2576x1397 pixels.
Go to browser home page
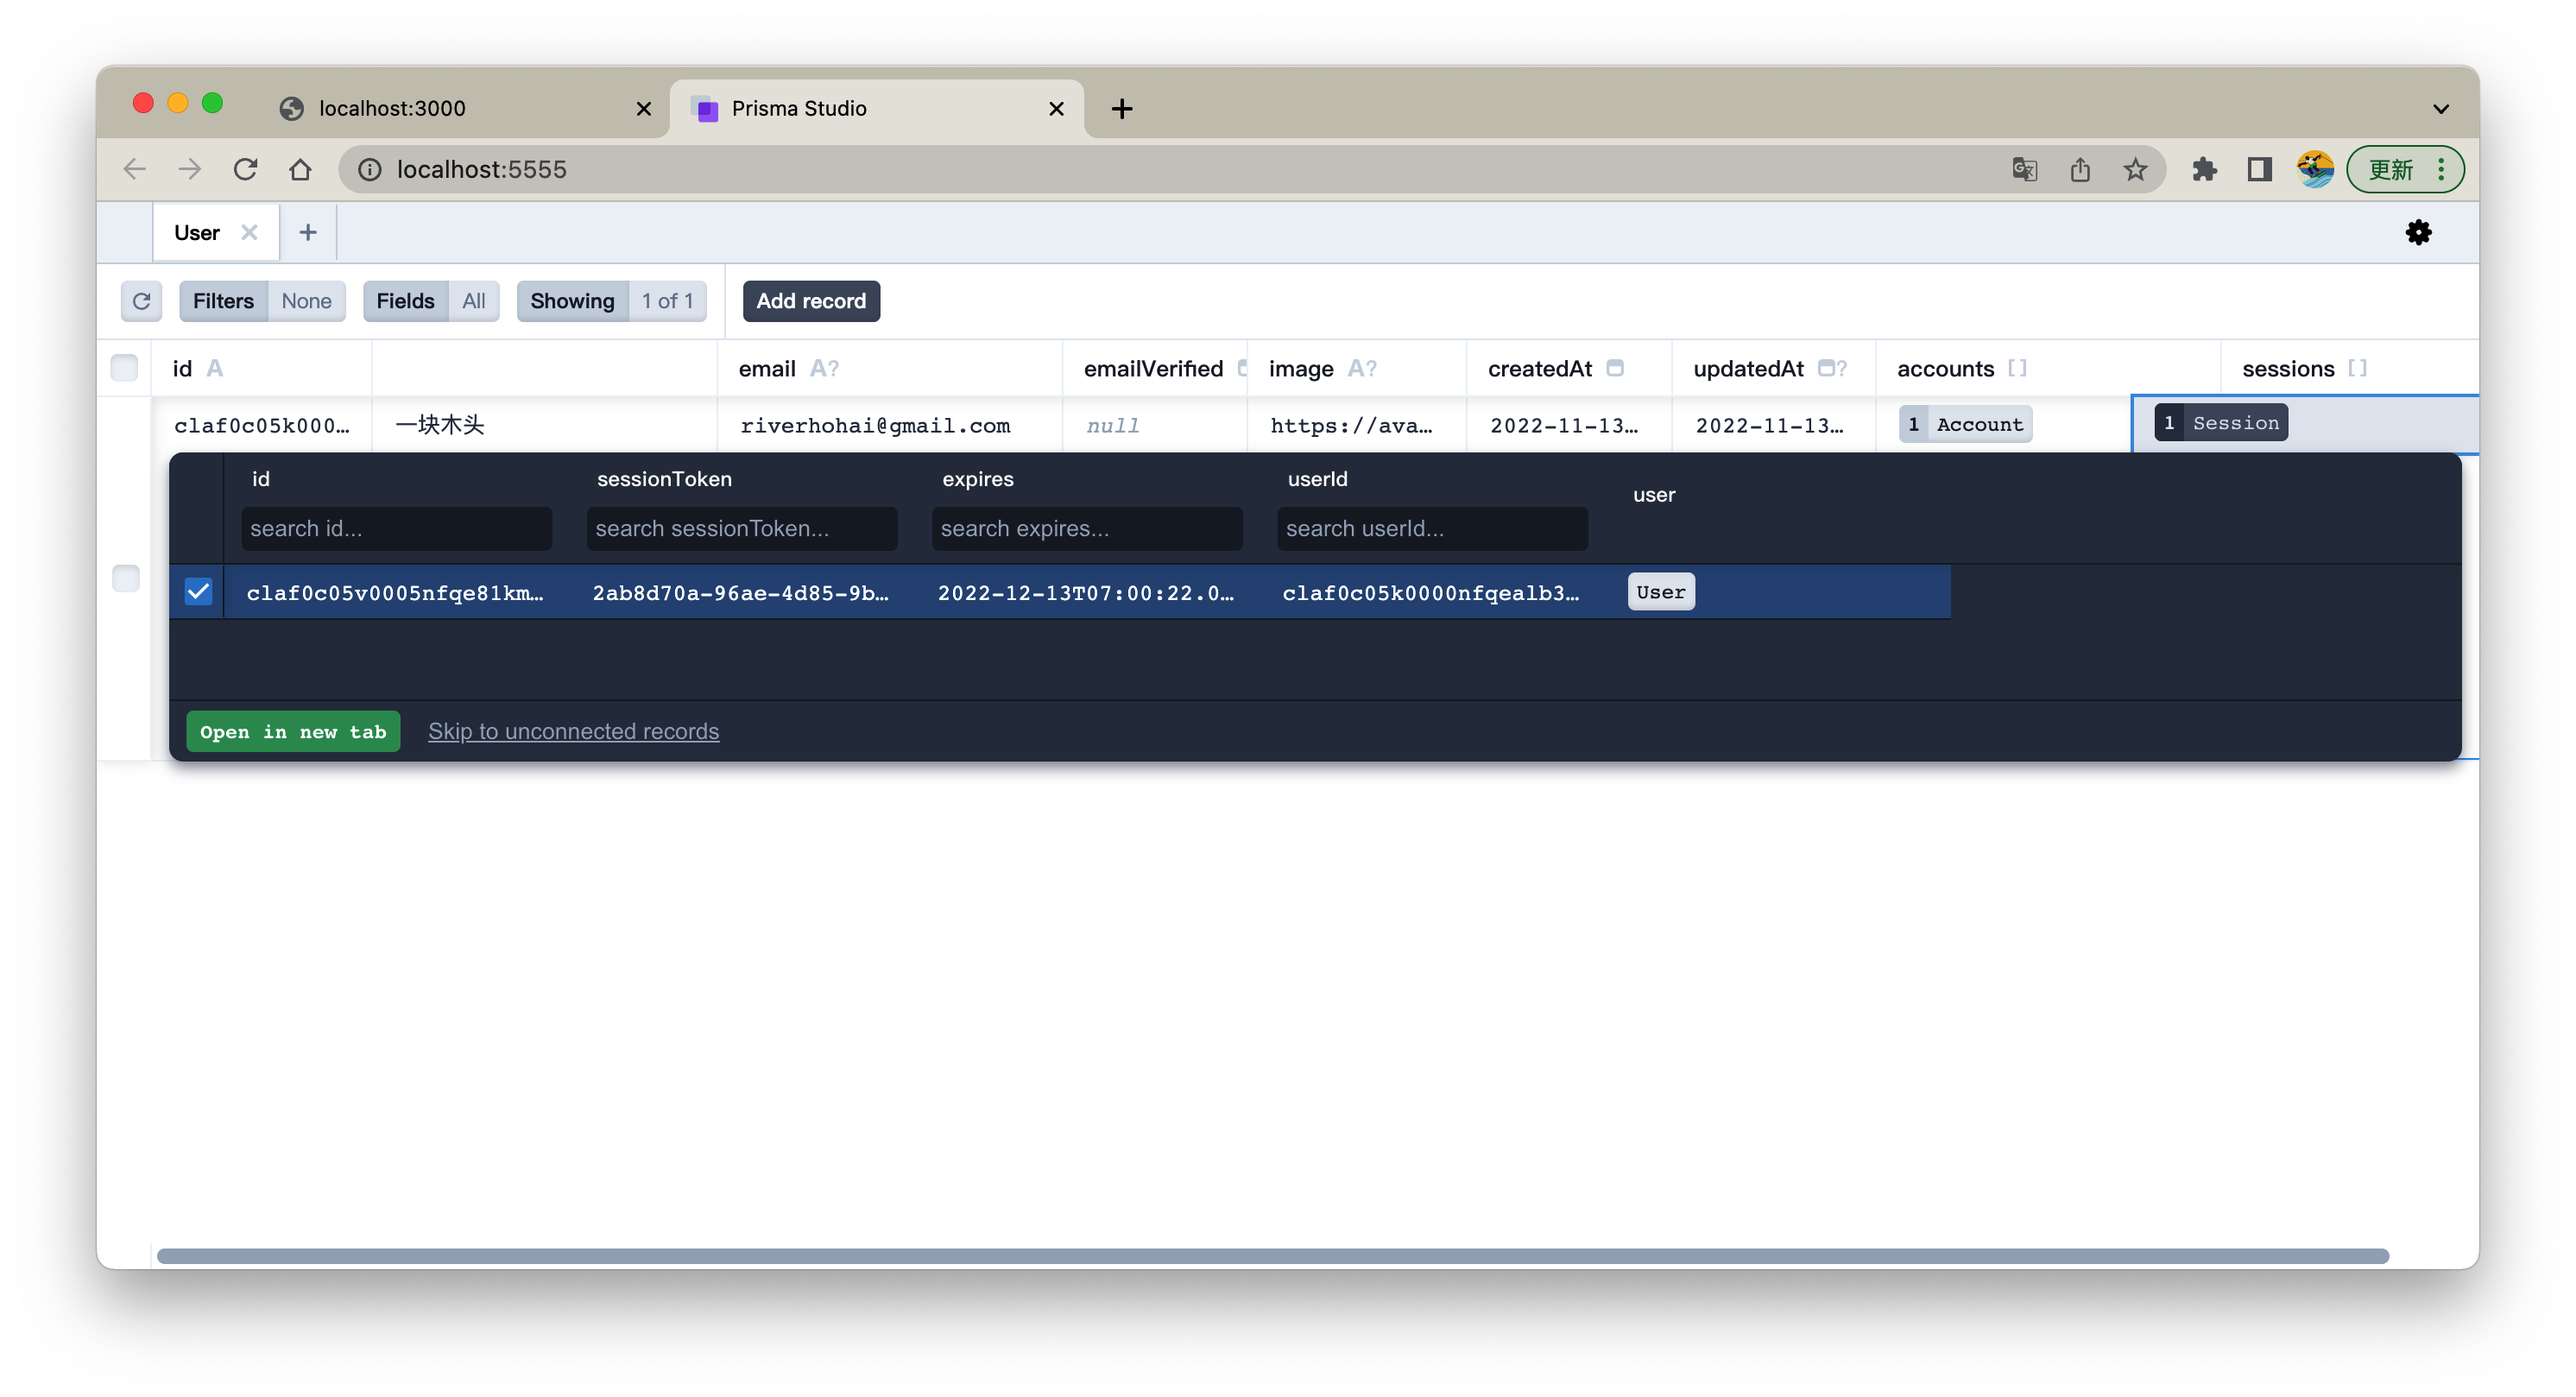(x=300, y=169)
